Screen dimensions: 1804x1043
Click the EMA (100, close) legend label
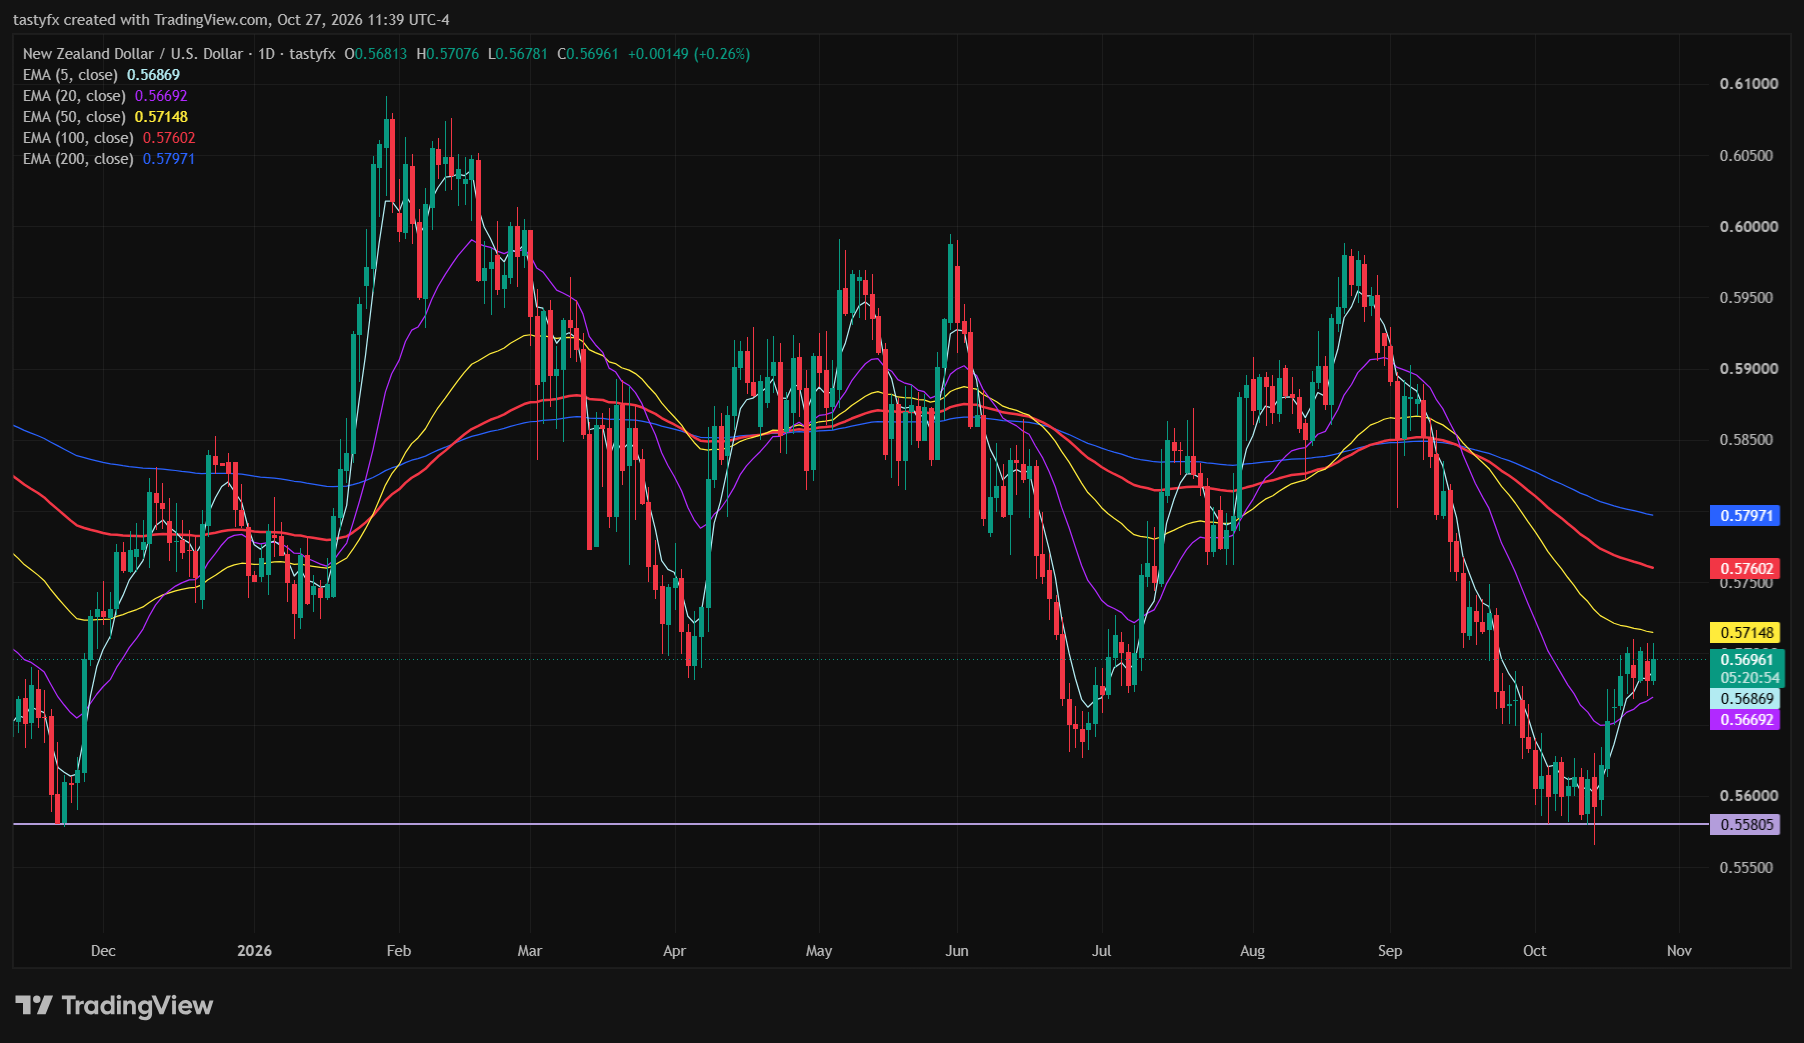tap(78, 138)
